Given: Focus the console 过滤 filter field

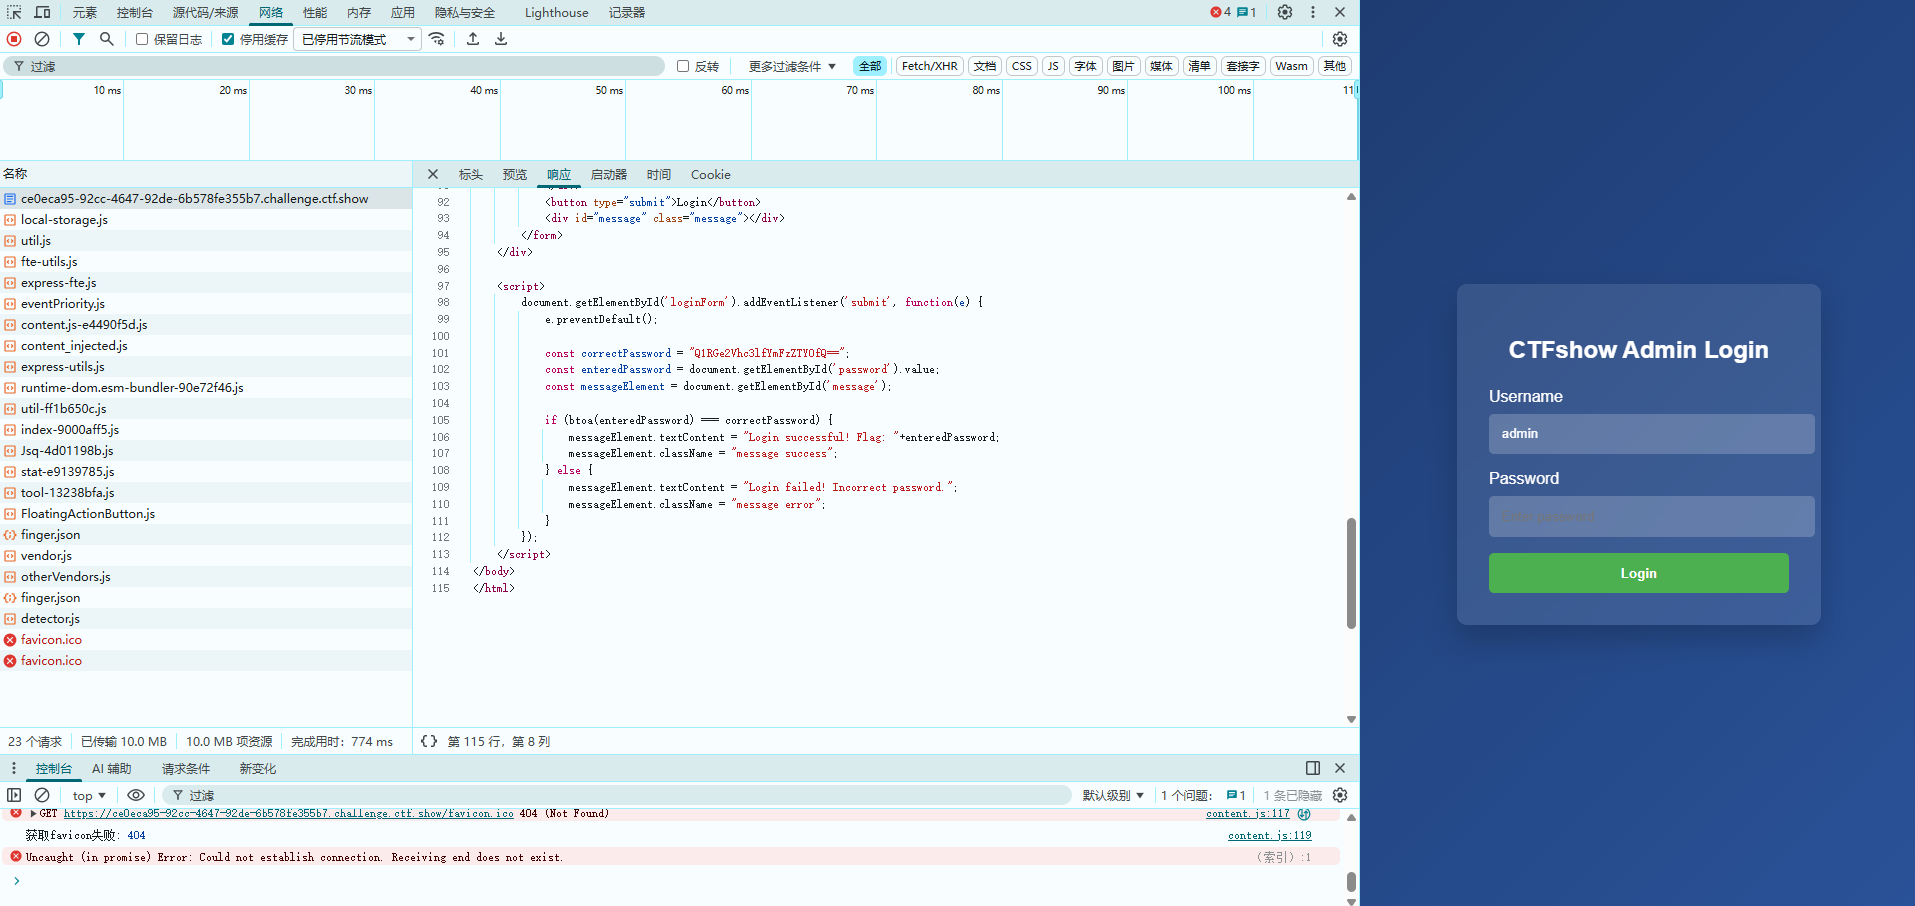Looking at the screenshot, I should (617, 795).
